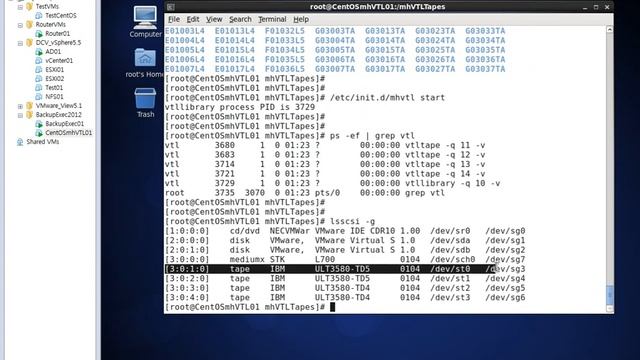
Task: Open root's Home folder icon
Action: pyautogui.click(x=145, y=58)
